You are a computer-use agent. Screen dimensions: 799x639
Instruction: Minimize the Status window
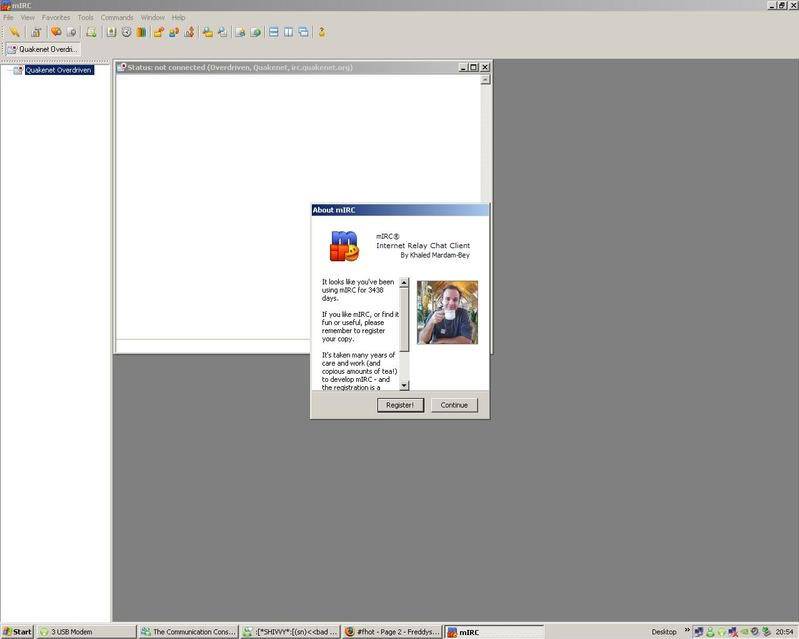pyautogui.click(x=463, y=67)
